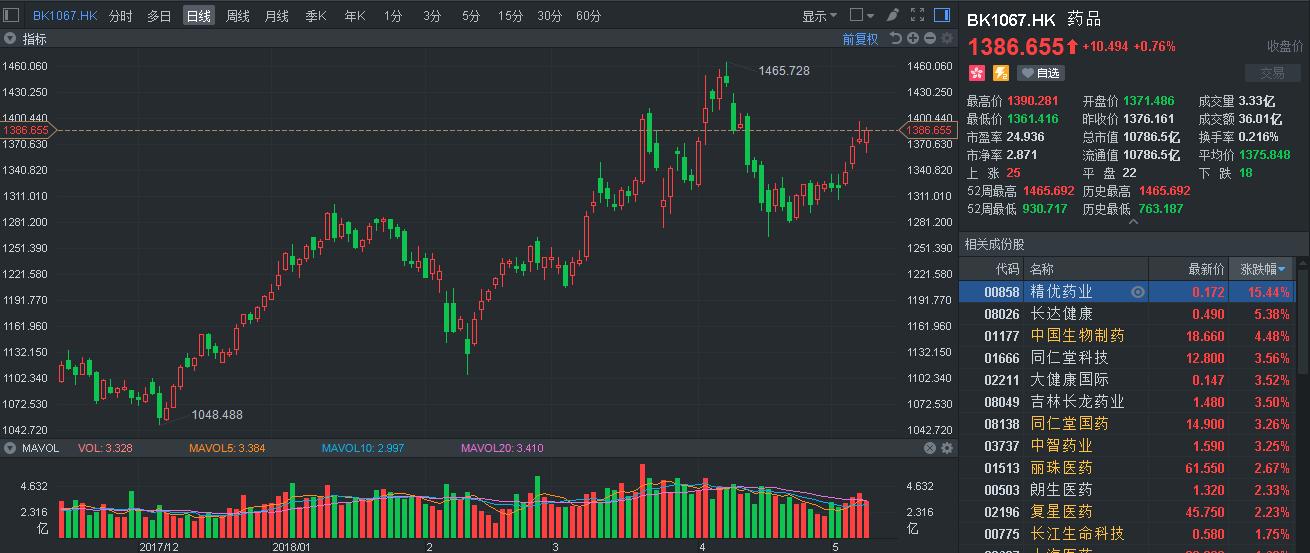Screen dimensions: 1310x553
Task: Select 精优药业 stock row
Action: click(1127, 292)
